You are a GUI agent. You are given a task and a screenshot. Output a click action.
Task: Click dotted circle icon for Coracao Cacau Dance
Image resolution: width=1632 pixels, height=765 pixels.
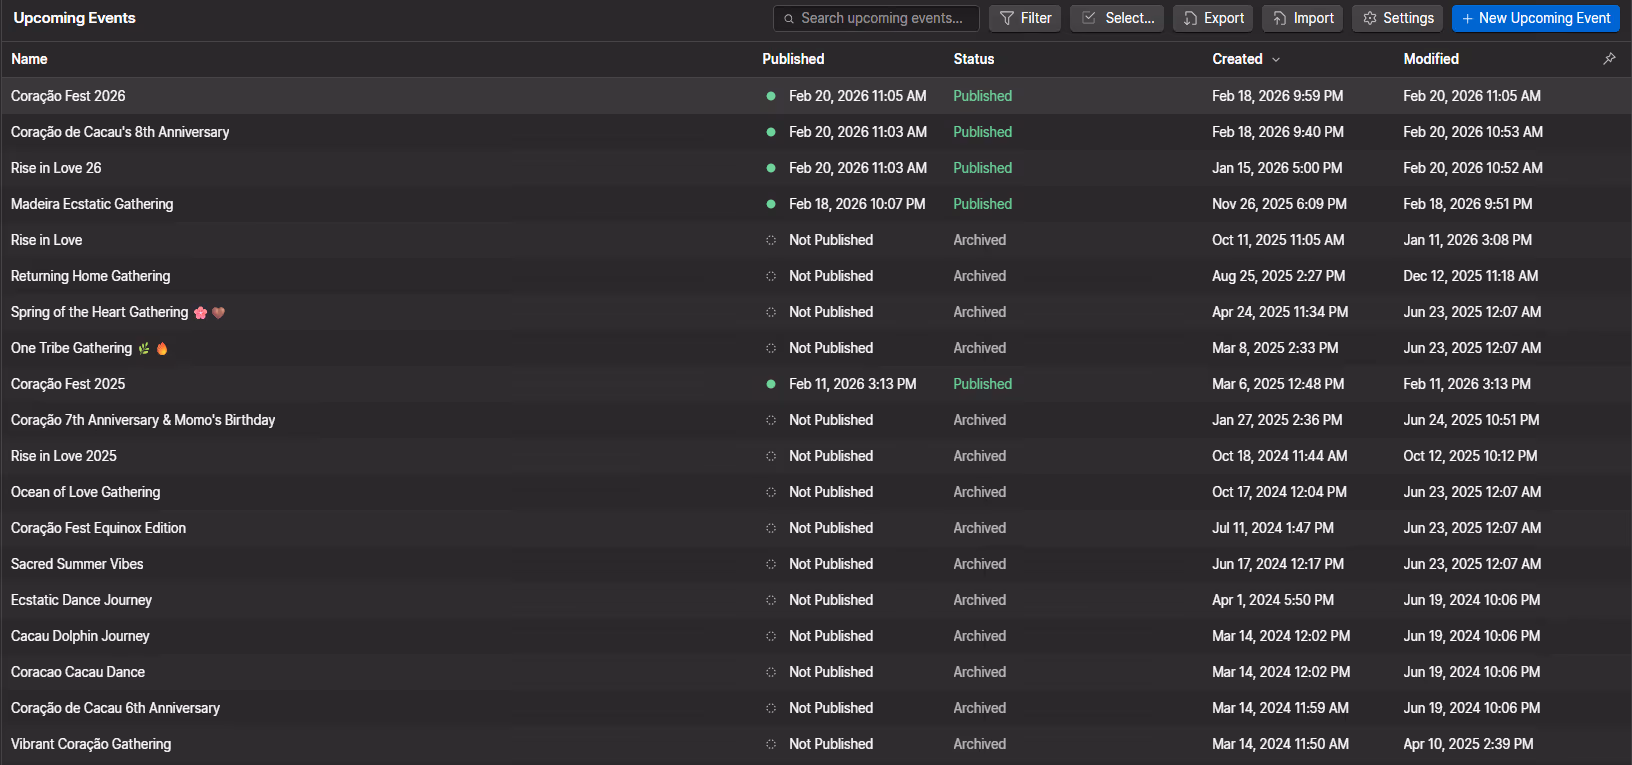tap(771, 672)
